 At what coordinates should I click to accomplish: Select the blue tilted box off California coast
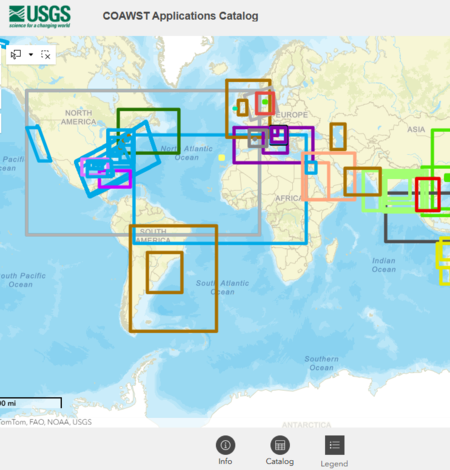click(x=39, y=144)
